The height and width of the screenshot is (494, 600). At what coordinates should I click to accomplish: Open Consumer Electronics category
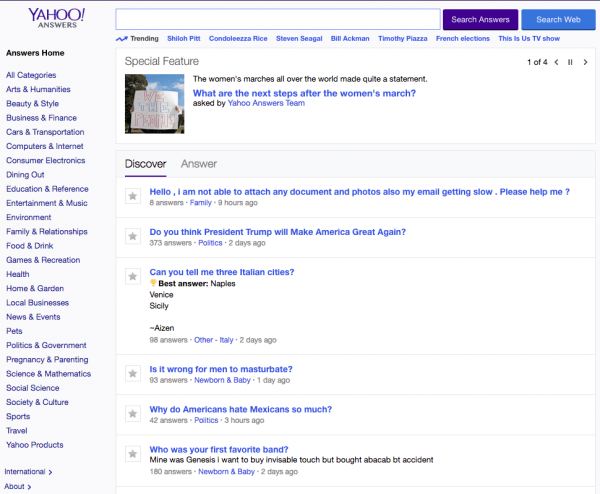pos(46,160)
